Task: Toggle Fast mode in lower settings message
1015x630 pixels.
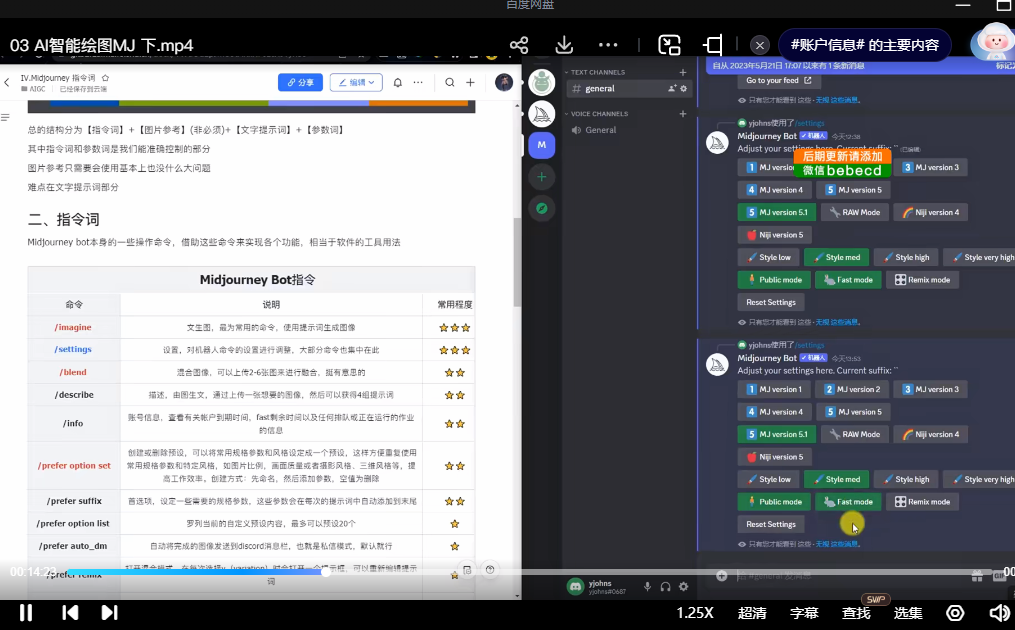Action: coord(848,502)
